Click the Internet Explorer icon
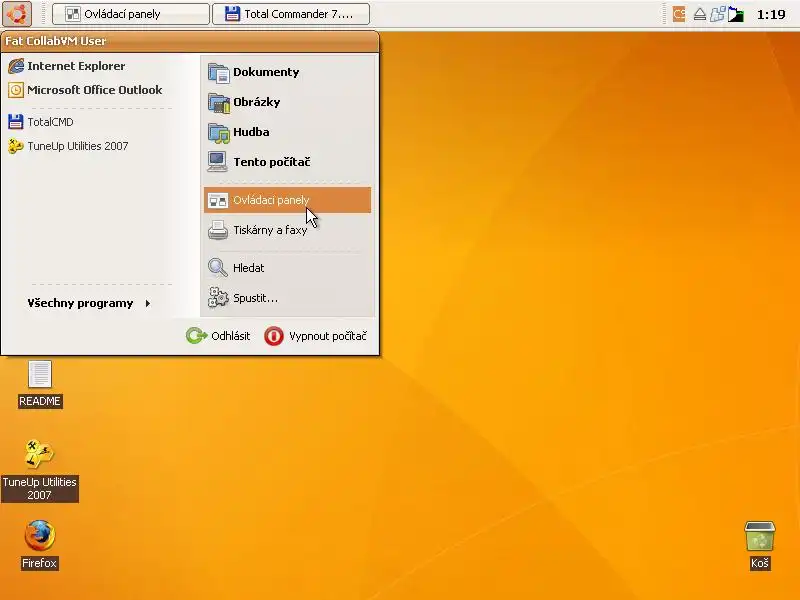The width and height of the screenshot is (800, 600). [x=16, y=66]
